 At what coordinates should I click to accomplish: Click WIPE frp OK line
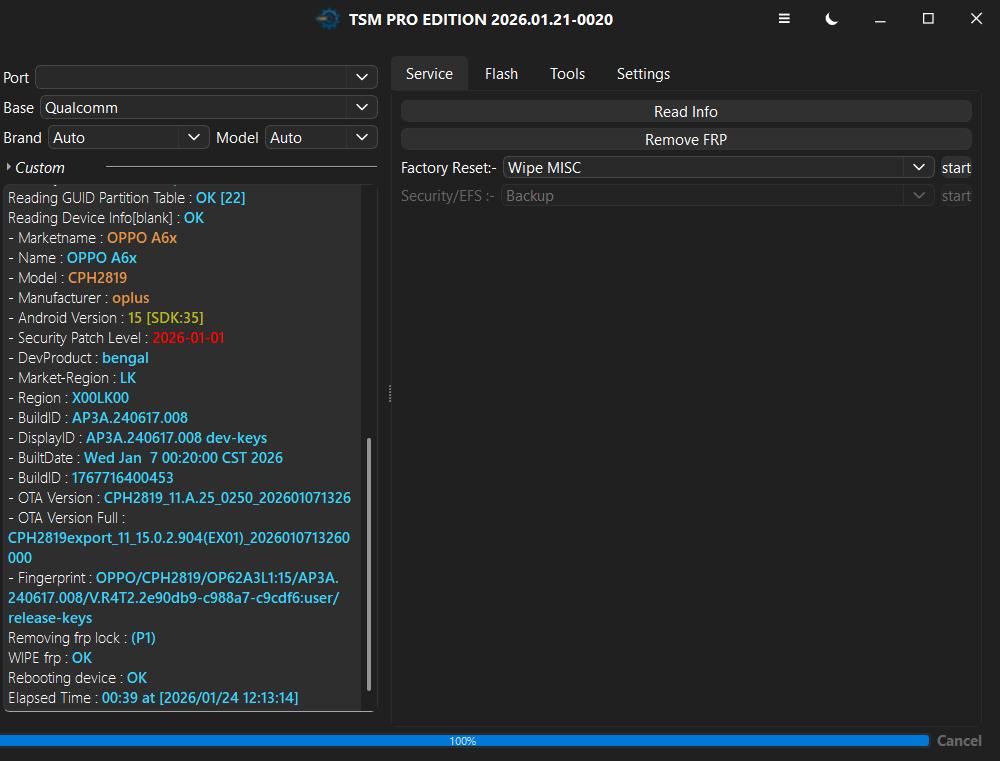pos(50,657)
